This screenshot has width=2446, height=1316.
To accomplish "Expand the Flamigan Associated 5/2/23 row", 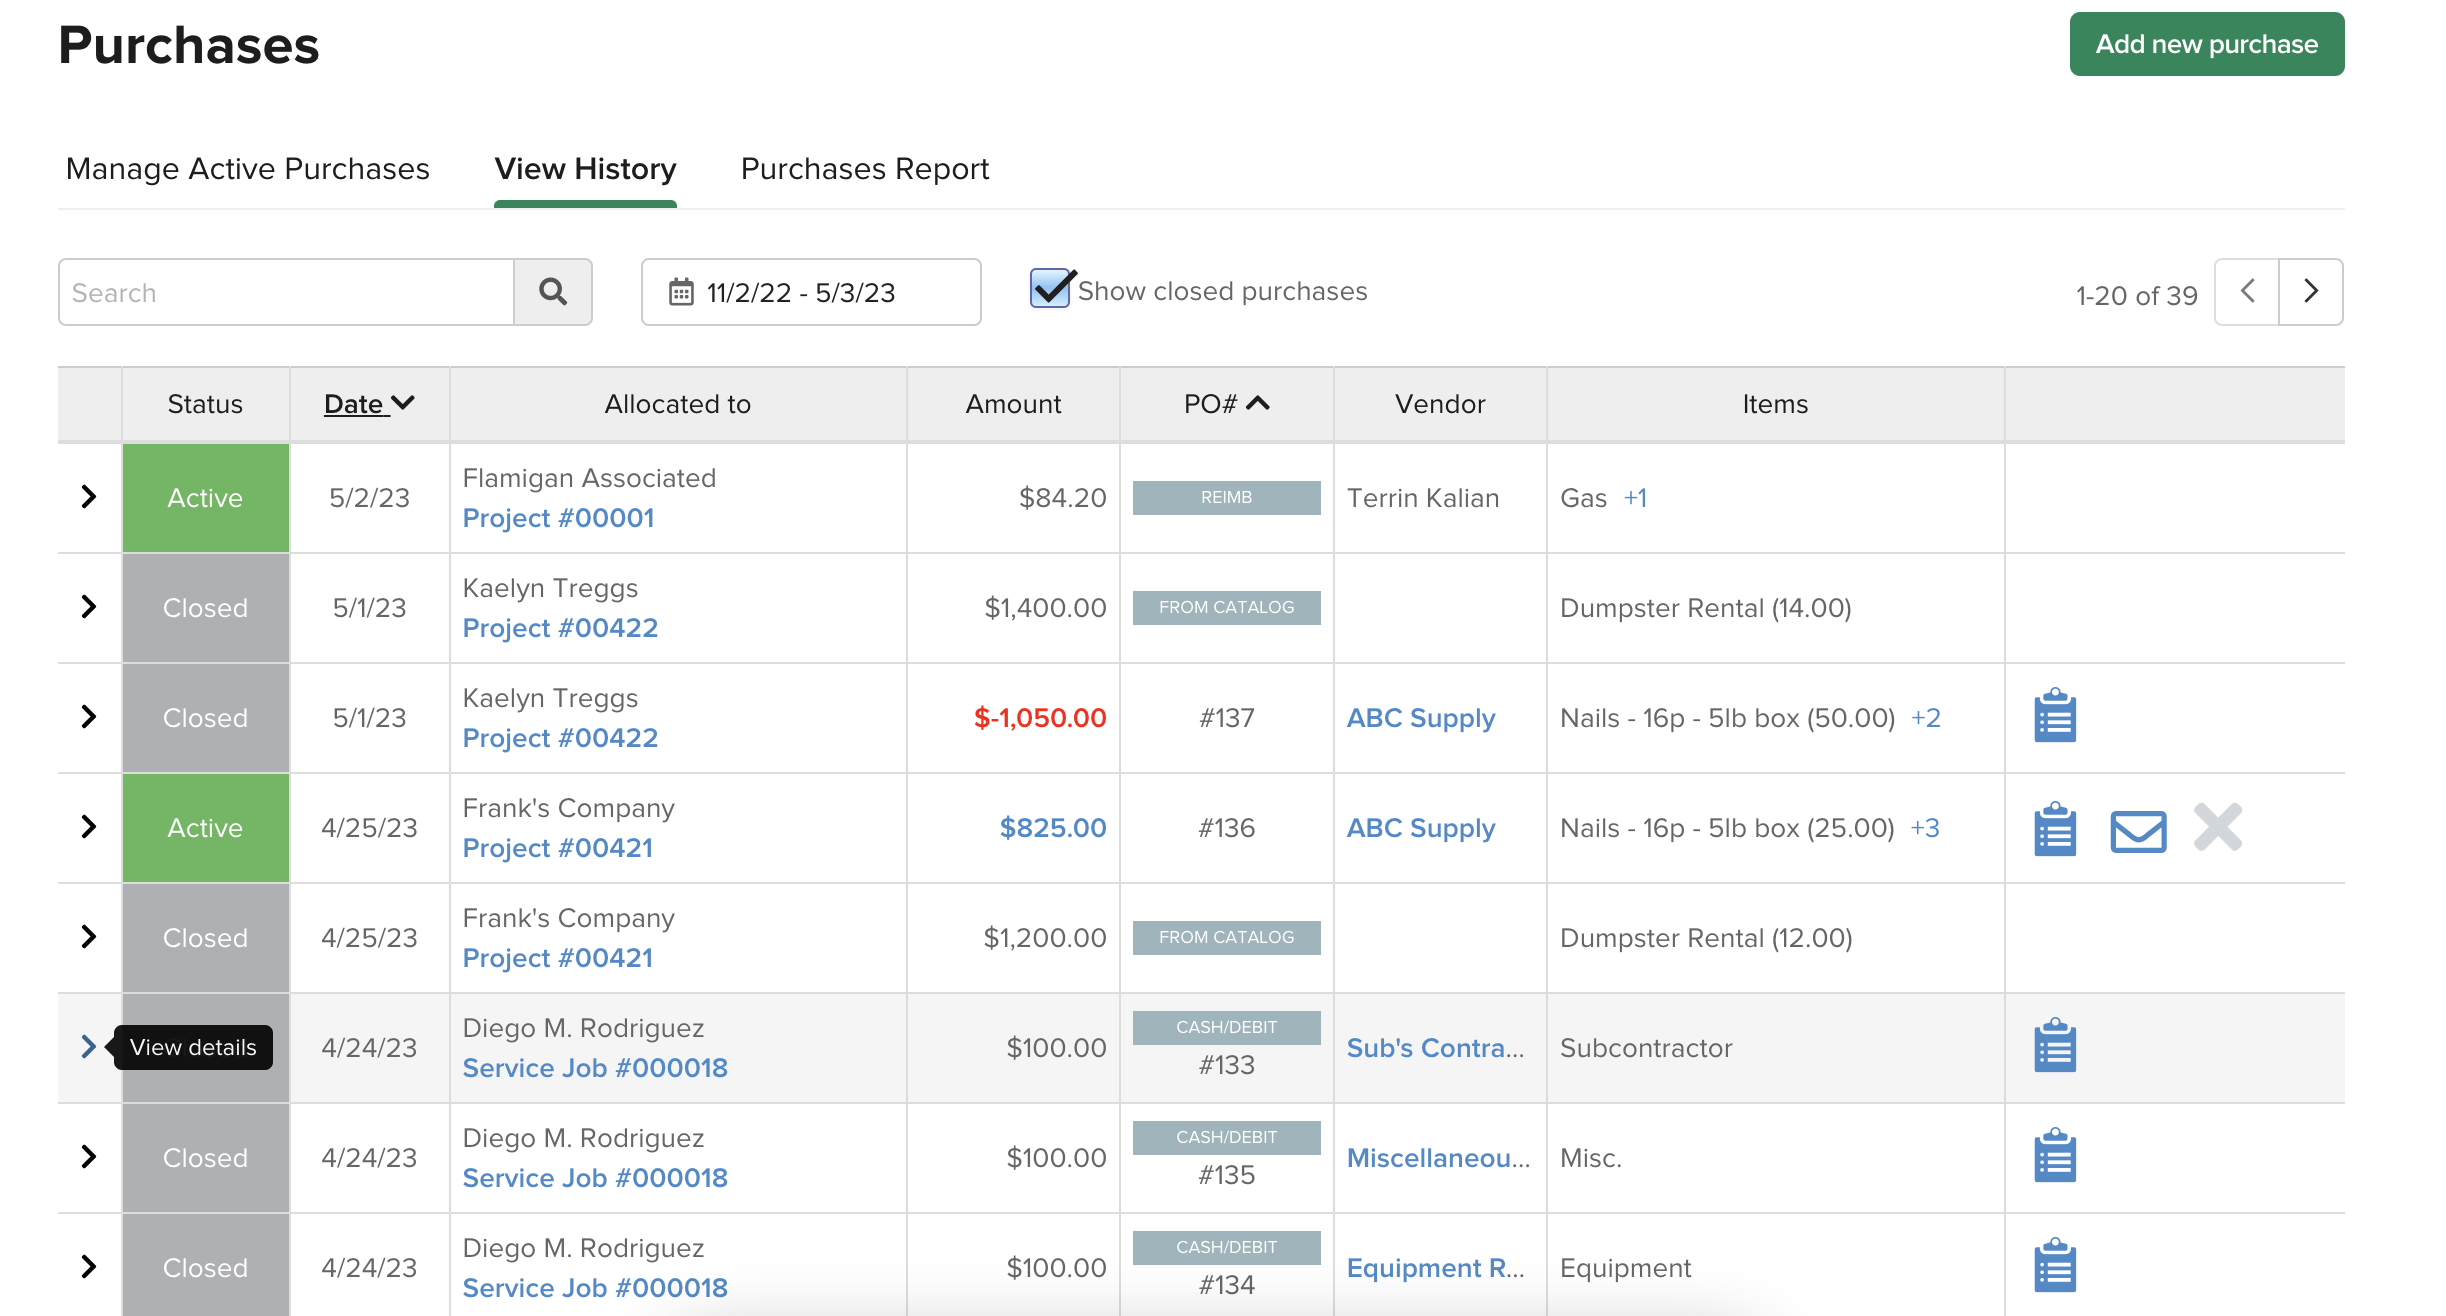I will 89,497.
